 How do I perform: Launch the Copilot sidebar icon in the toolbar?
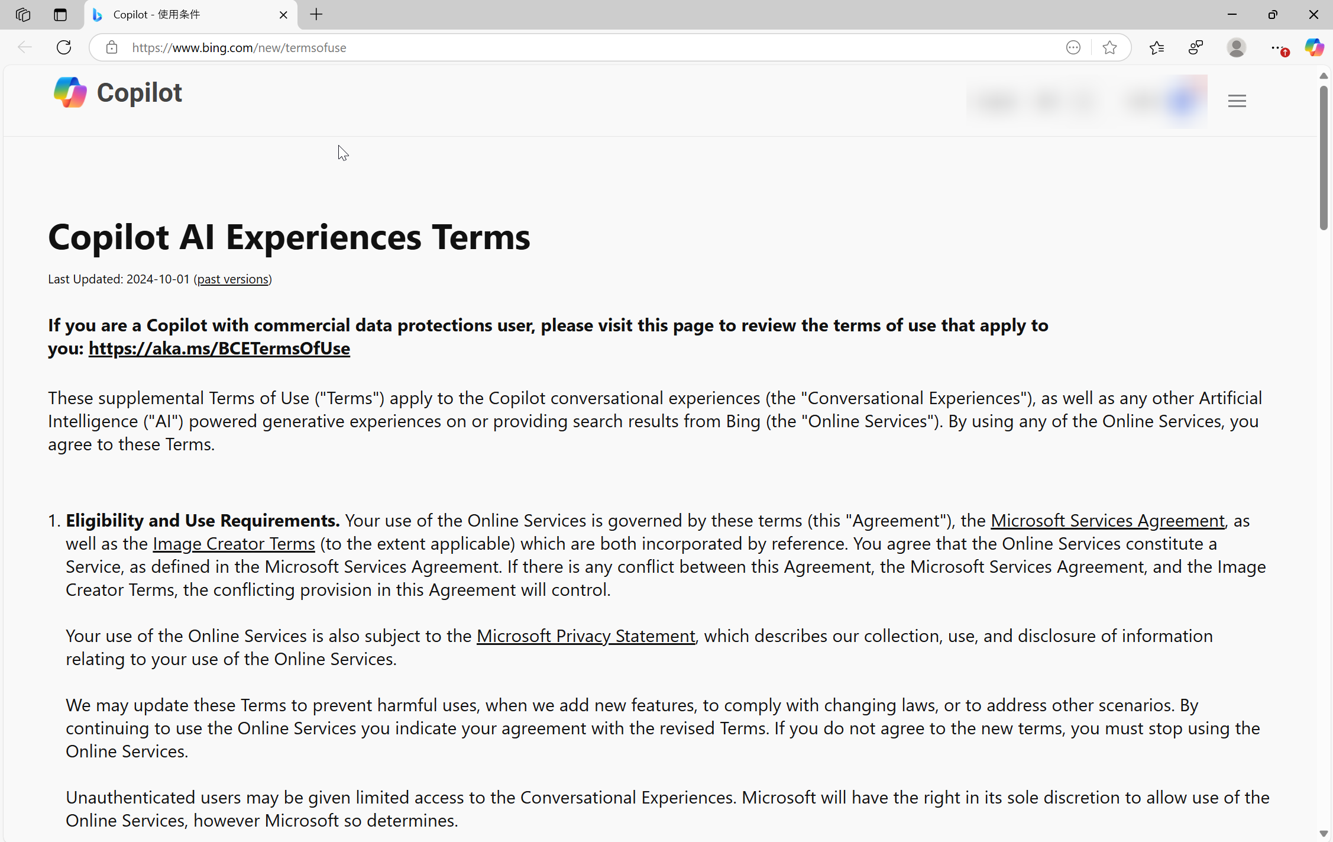(x=1313, y=47)
